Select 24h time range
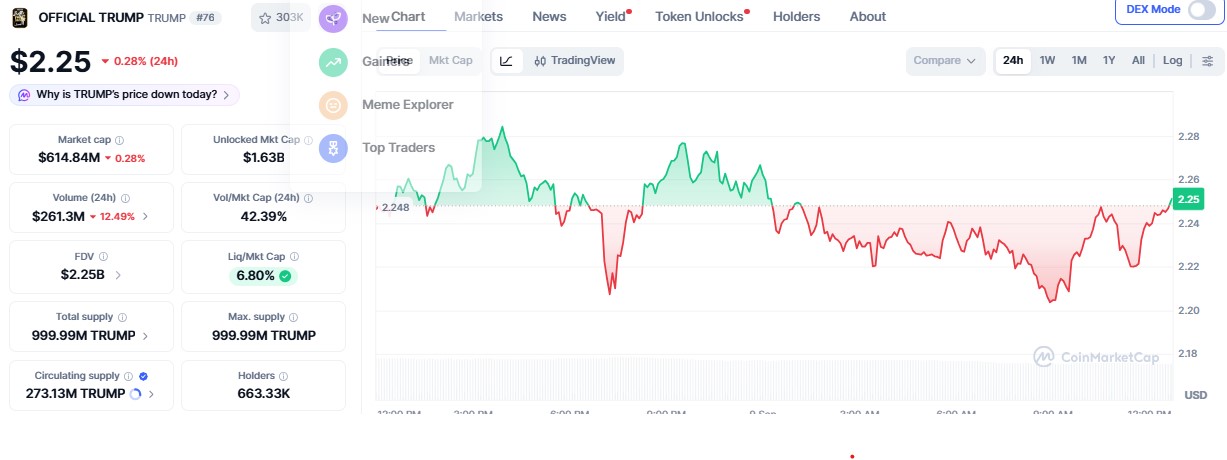Image resolution: width=1227 pixels, height=460 pixels. [x=1013, y=61]
